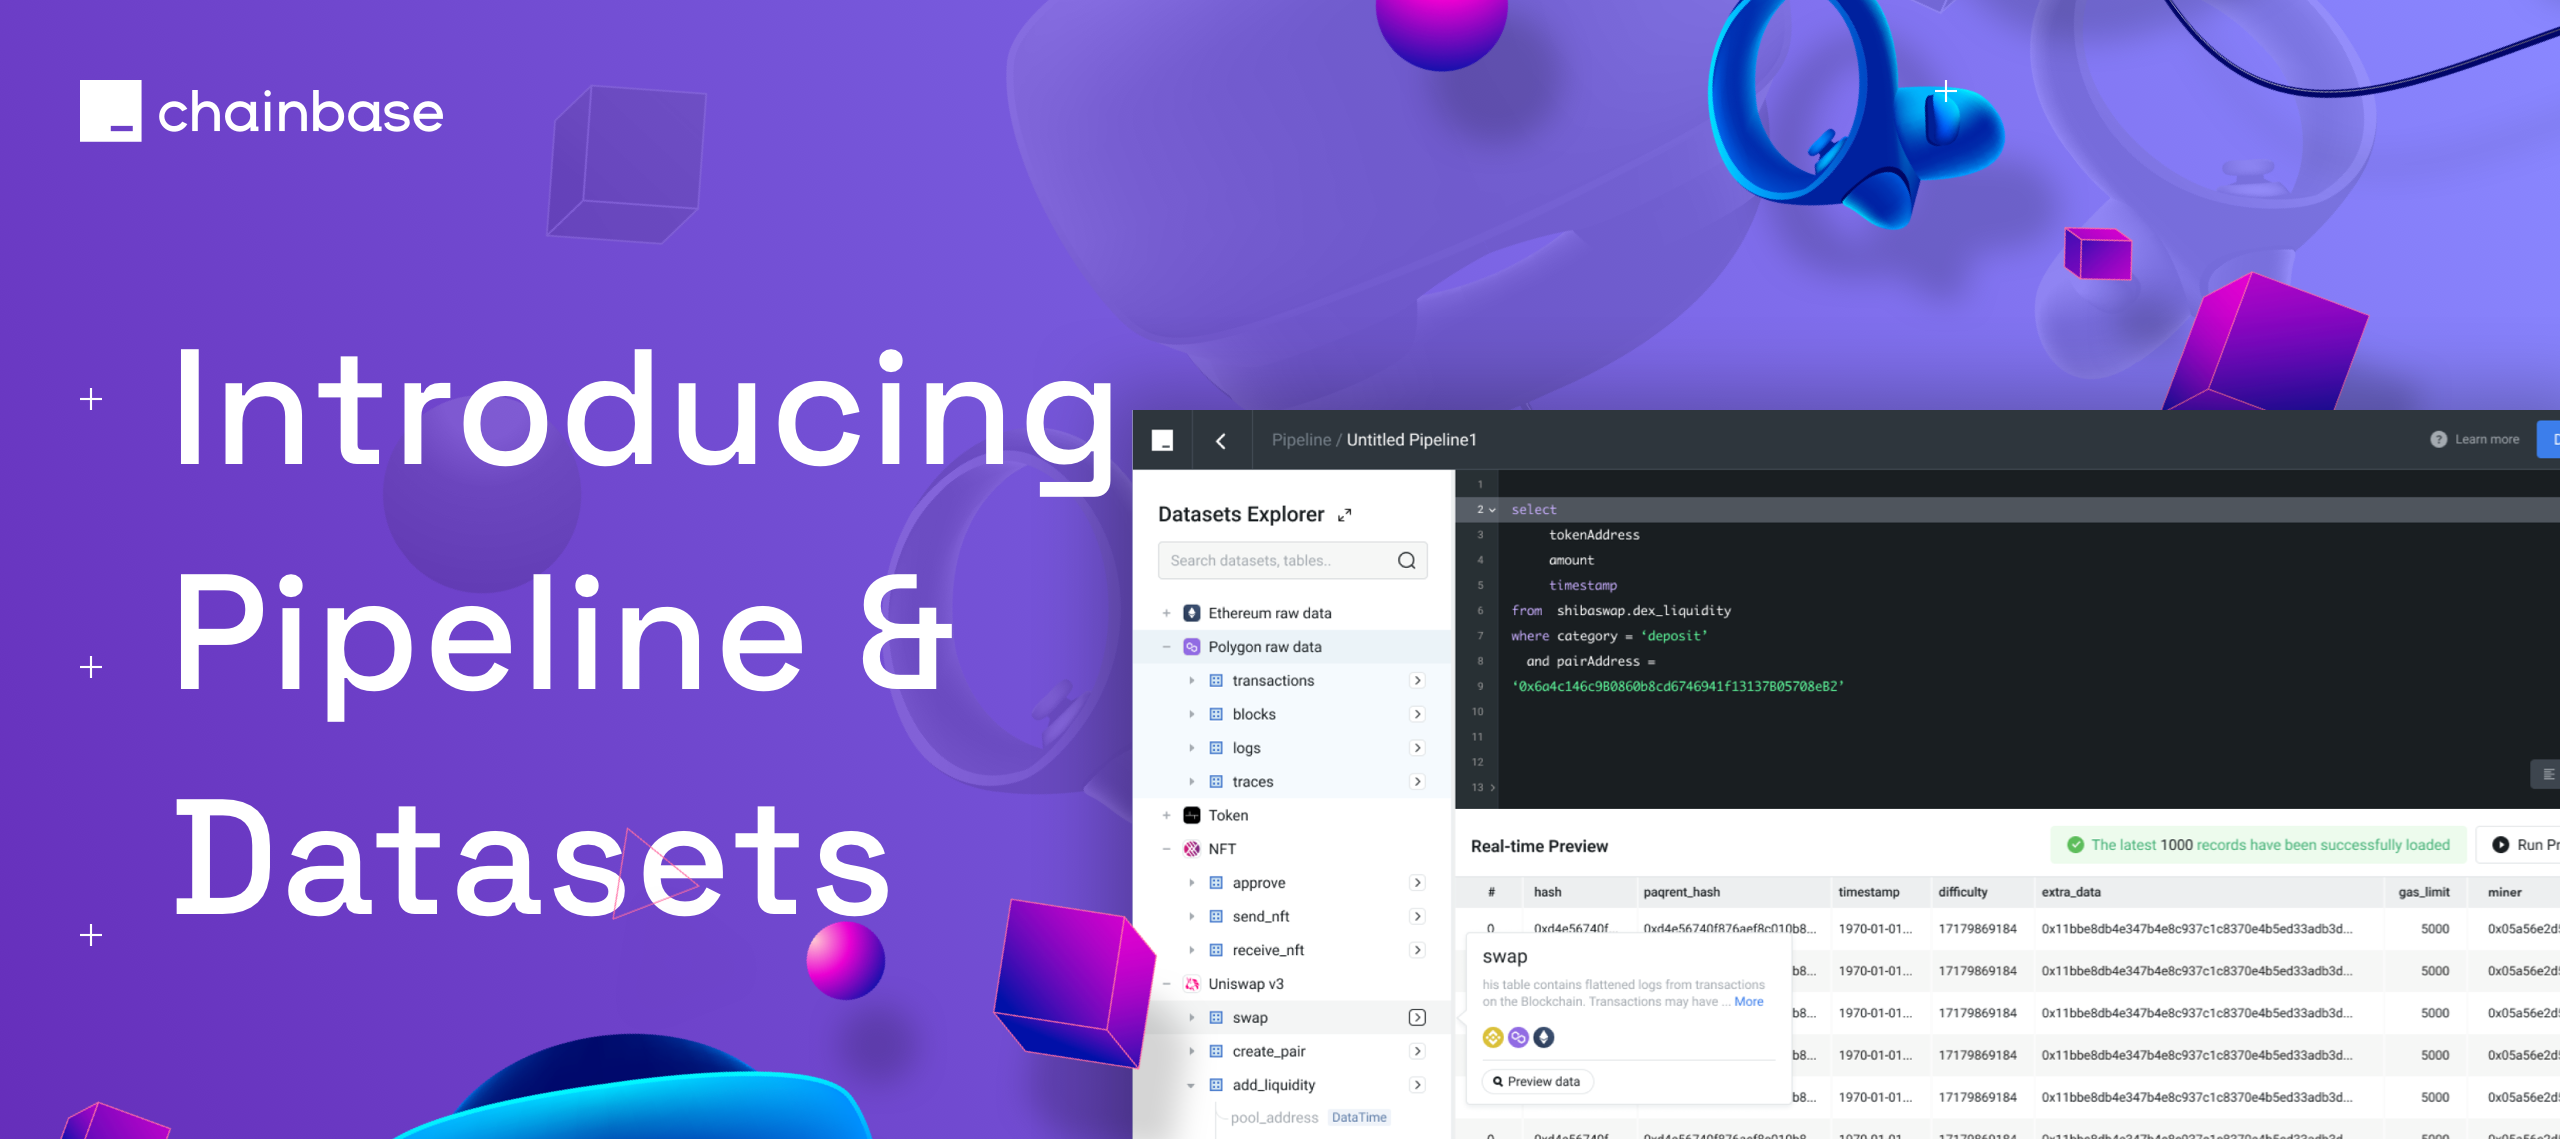Click the search datasets icon
This screenshot has width=2560, height=1139.
(x=1406, y=563)
